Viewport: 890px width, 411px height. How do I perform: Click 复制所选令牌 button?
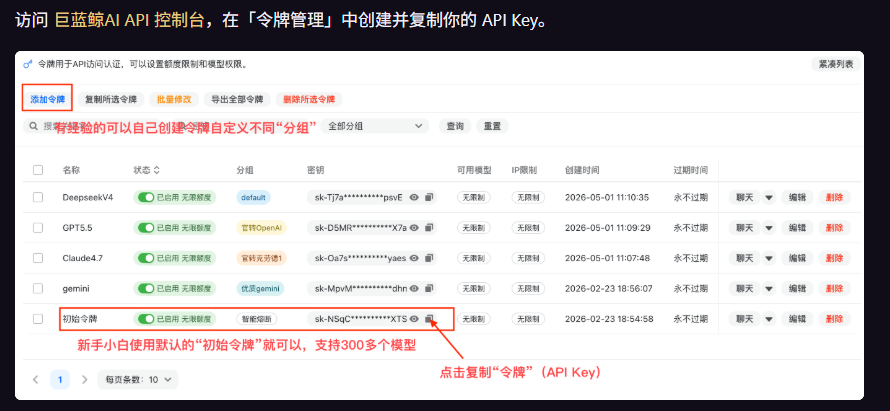click(111, 99)
